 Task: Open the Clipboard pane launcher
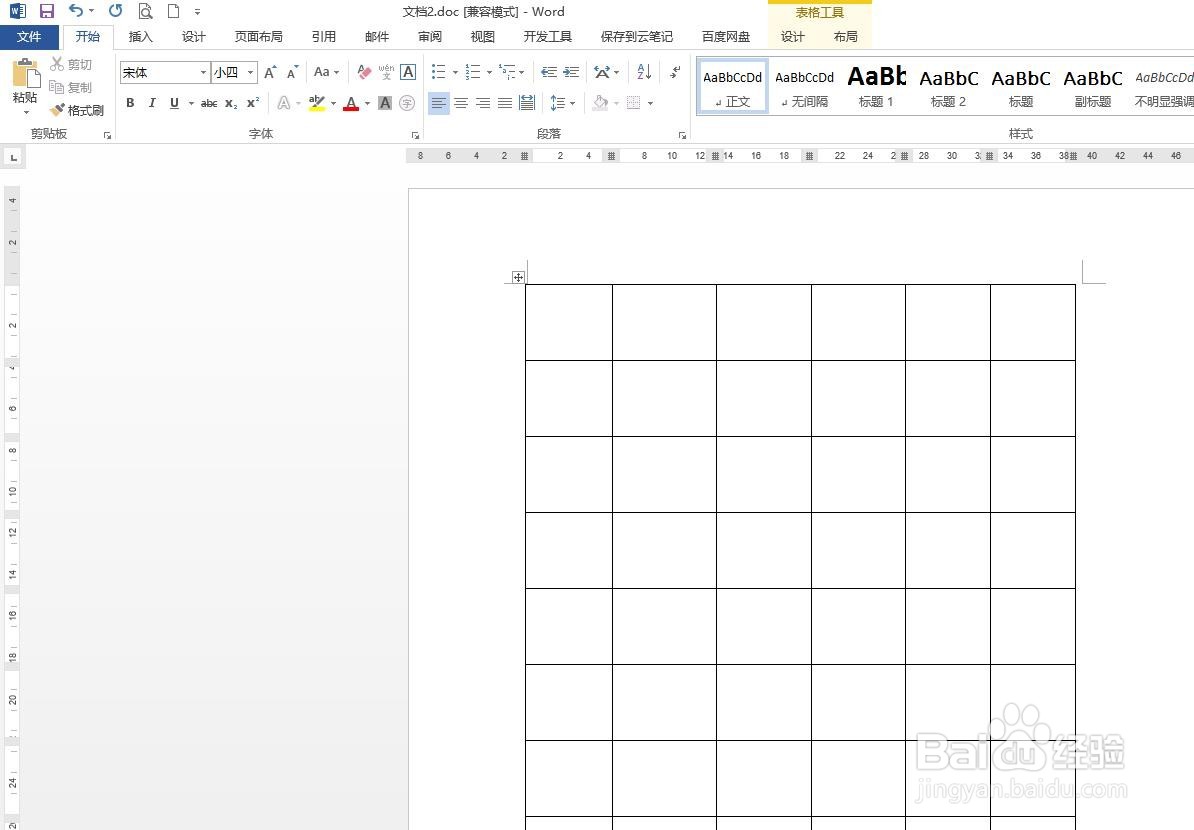pyautogui.click(x=107, y=135)
